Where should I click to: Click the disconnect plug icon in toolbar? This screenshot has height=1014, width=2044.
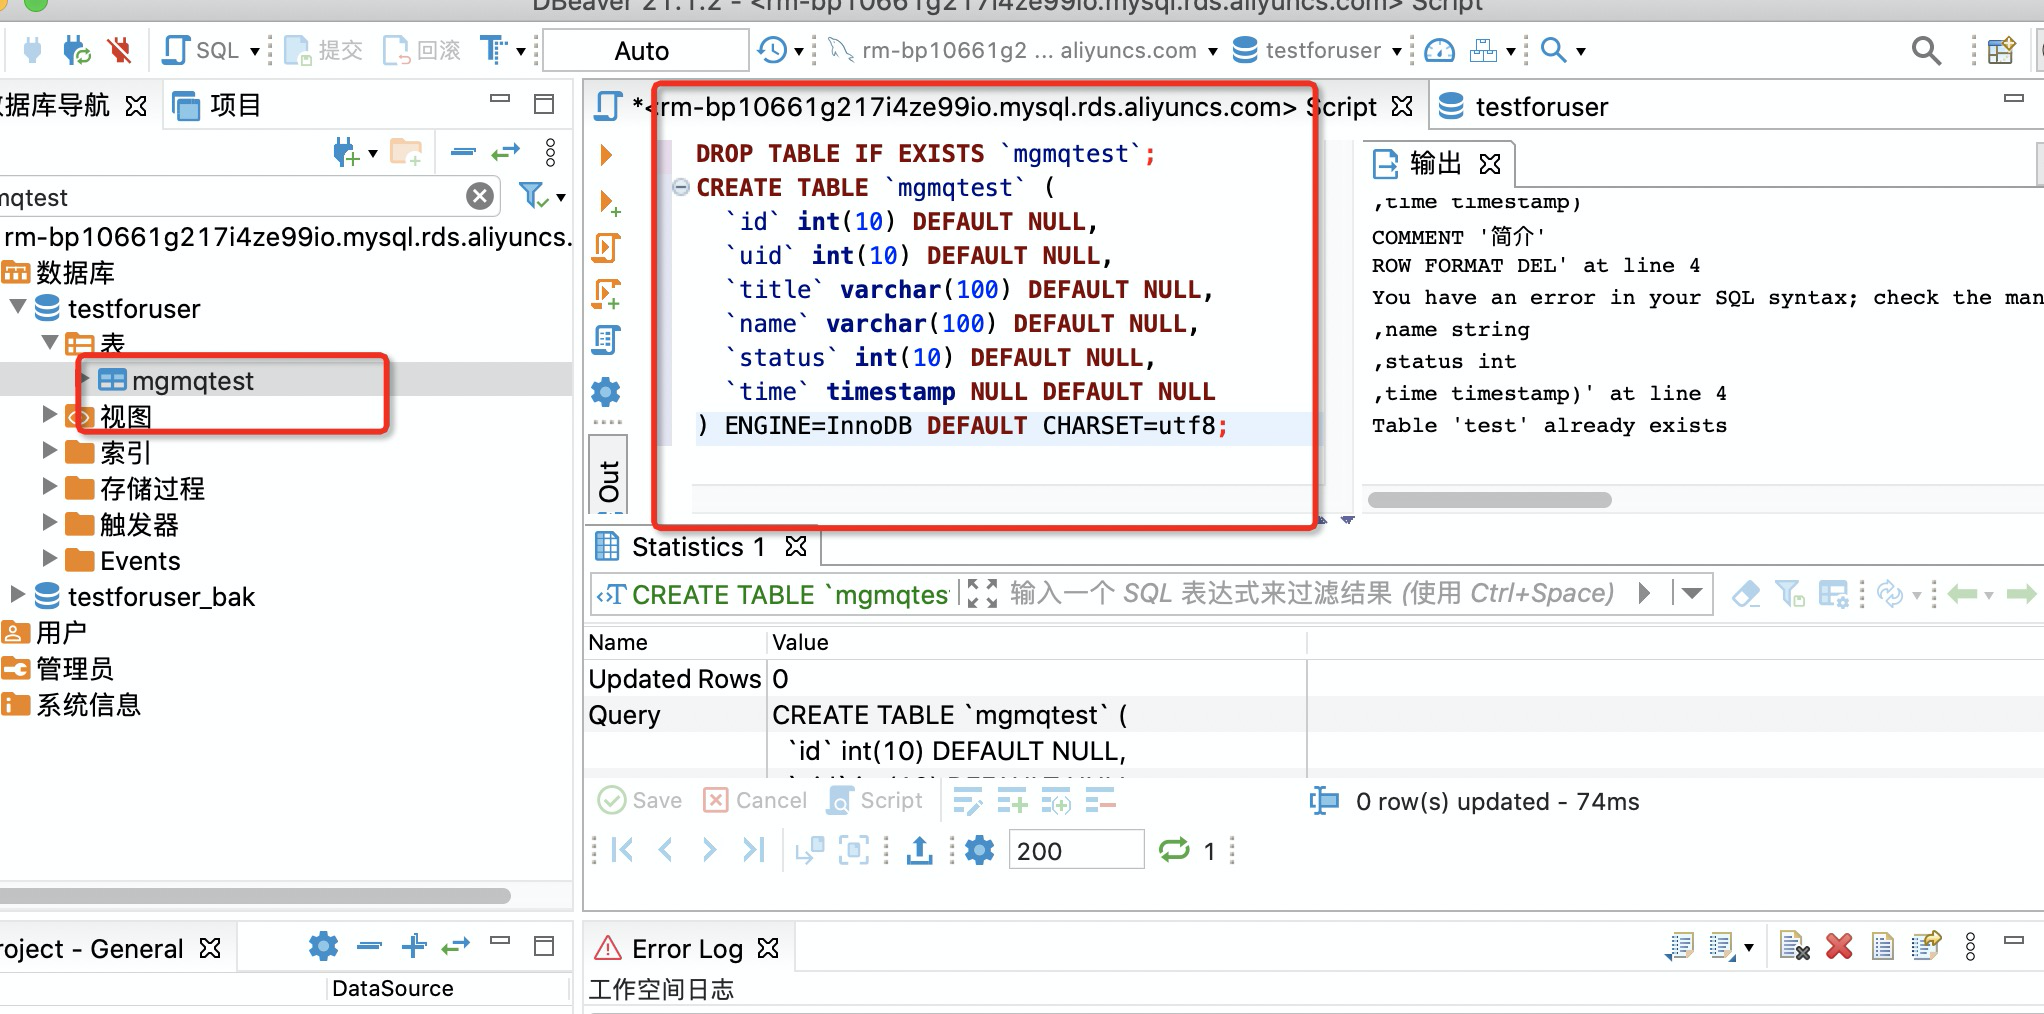point(120,50)
